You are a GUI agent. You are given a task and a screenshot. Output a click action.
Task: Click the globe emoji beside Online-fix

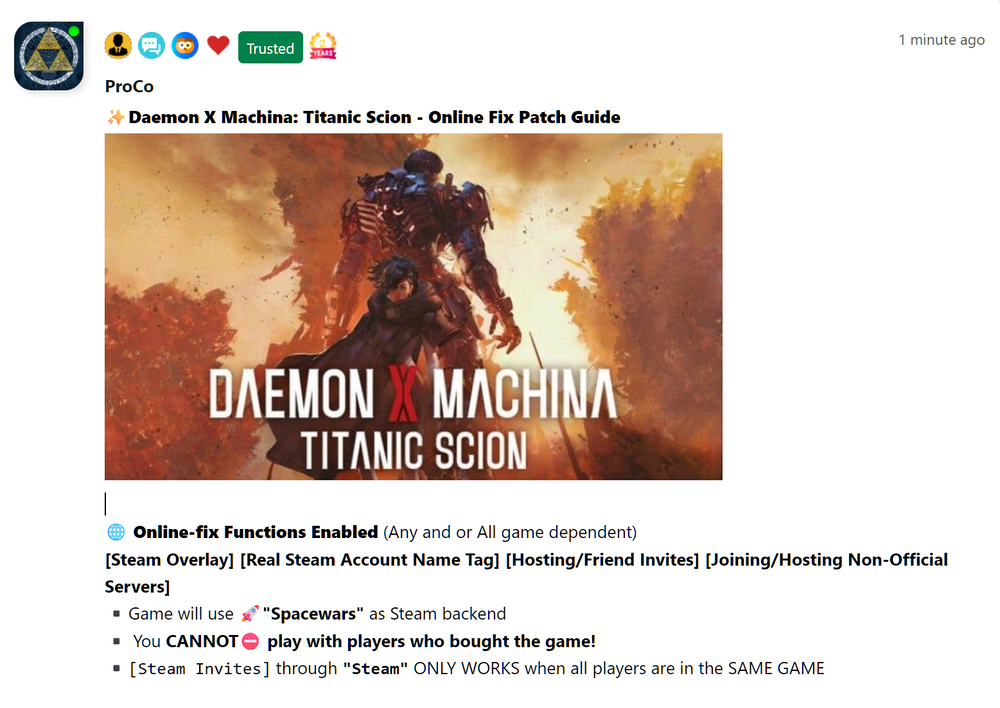[116, 531]
